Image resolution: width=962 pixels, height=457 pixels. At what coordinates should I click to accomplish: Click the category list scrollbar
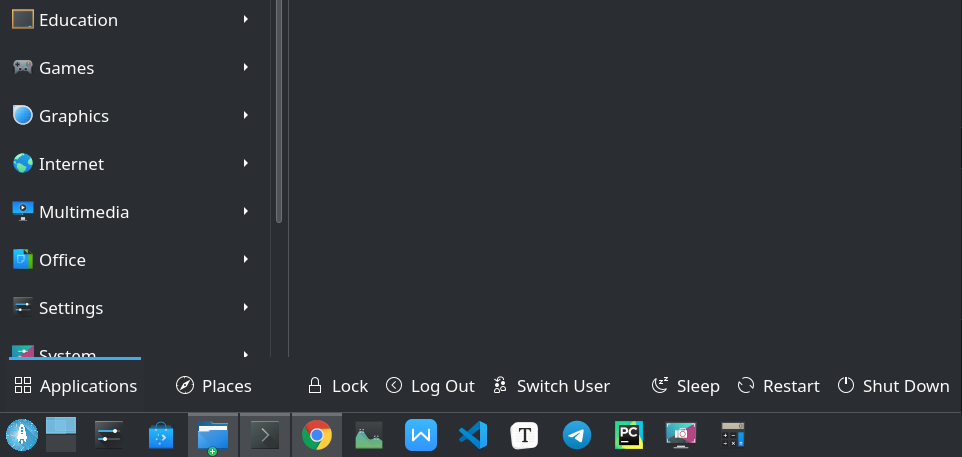click(279, 111)
